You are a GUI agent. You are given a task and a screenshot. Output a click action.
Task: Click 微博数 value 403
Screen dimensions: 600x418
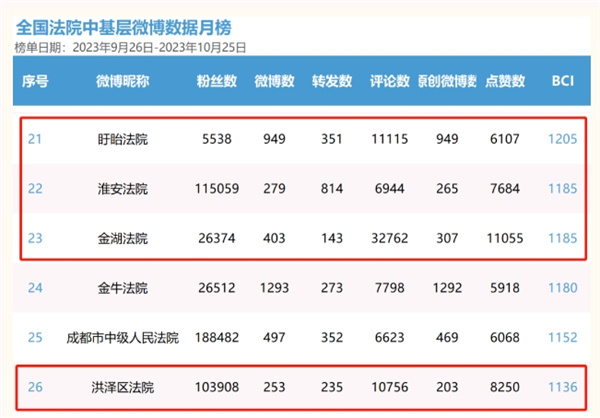274,238
